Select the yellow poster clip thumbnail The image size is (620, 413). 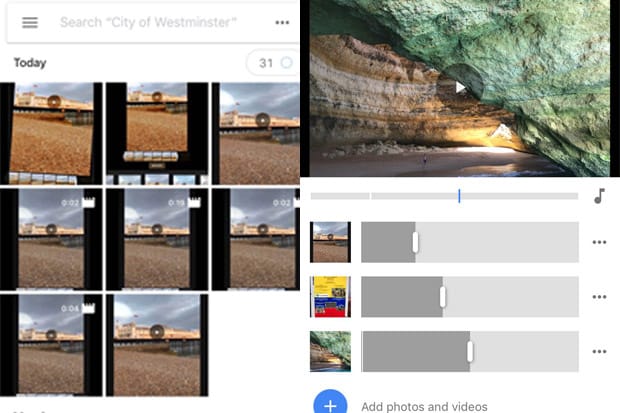point(330,297)
